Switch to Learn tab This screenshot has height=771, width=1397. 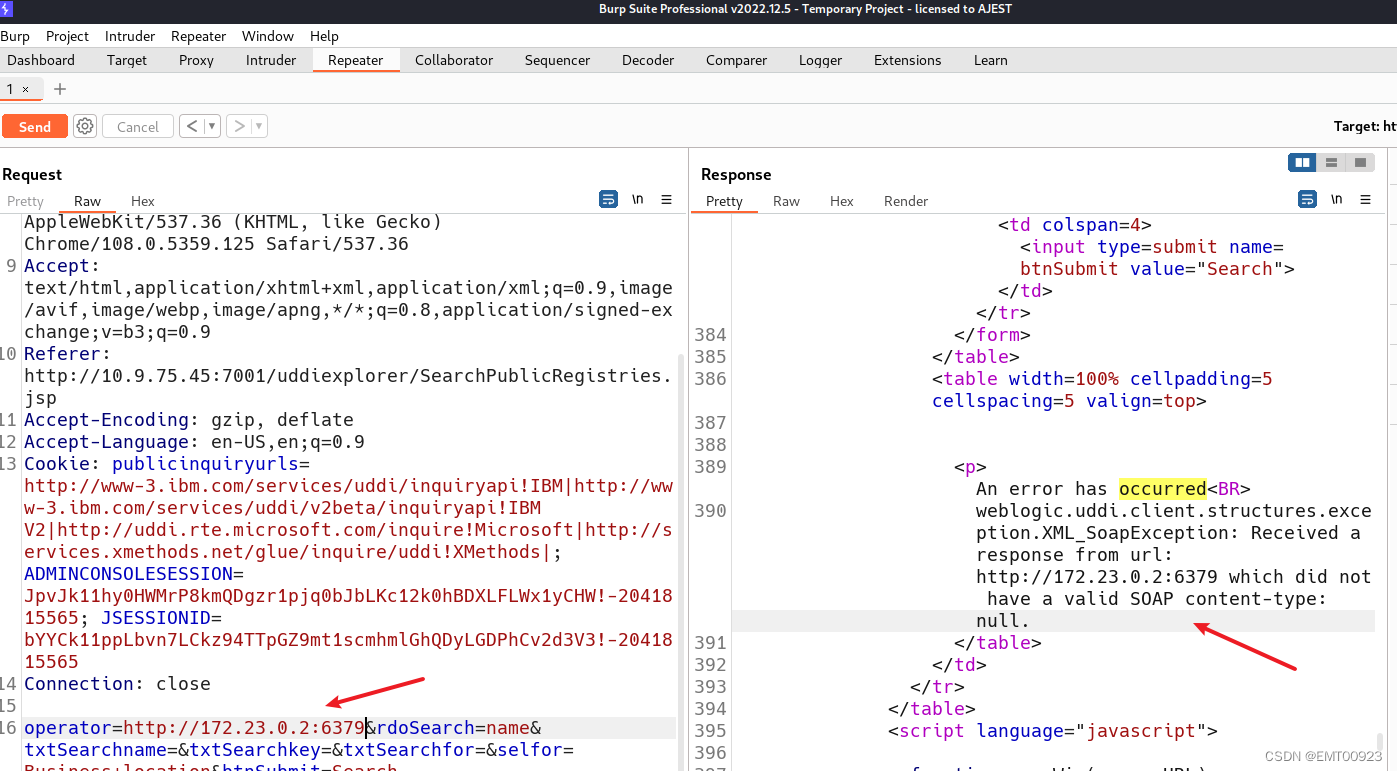tap(990, 60)
